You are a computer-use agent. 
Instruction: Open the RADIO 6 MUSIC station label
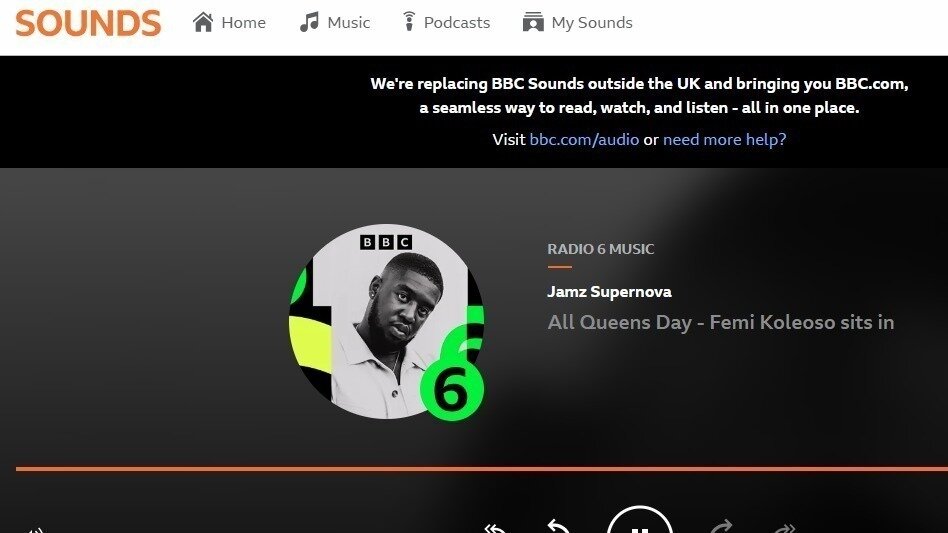(x=600, y=249)
